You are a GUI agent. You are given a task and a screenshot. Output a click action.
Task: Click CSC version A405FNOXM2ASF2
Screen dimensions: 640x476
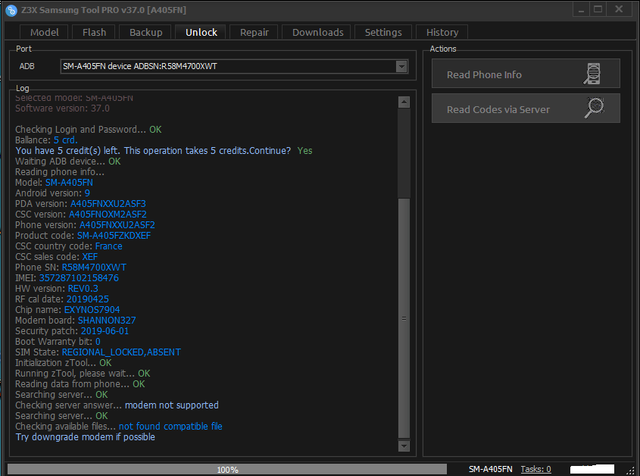tap(108, 214)
